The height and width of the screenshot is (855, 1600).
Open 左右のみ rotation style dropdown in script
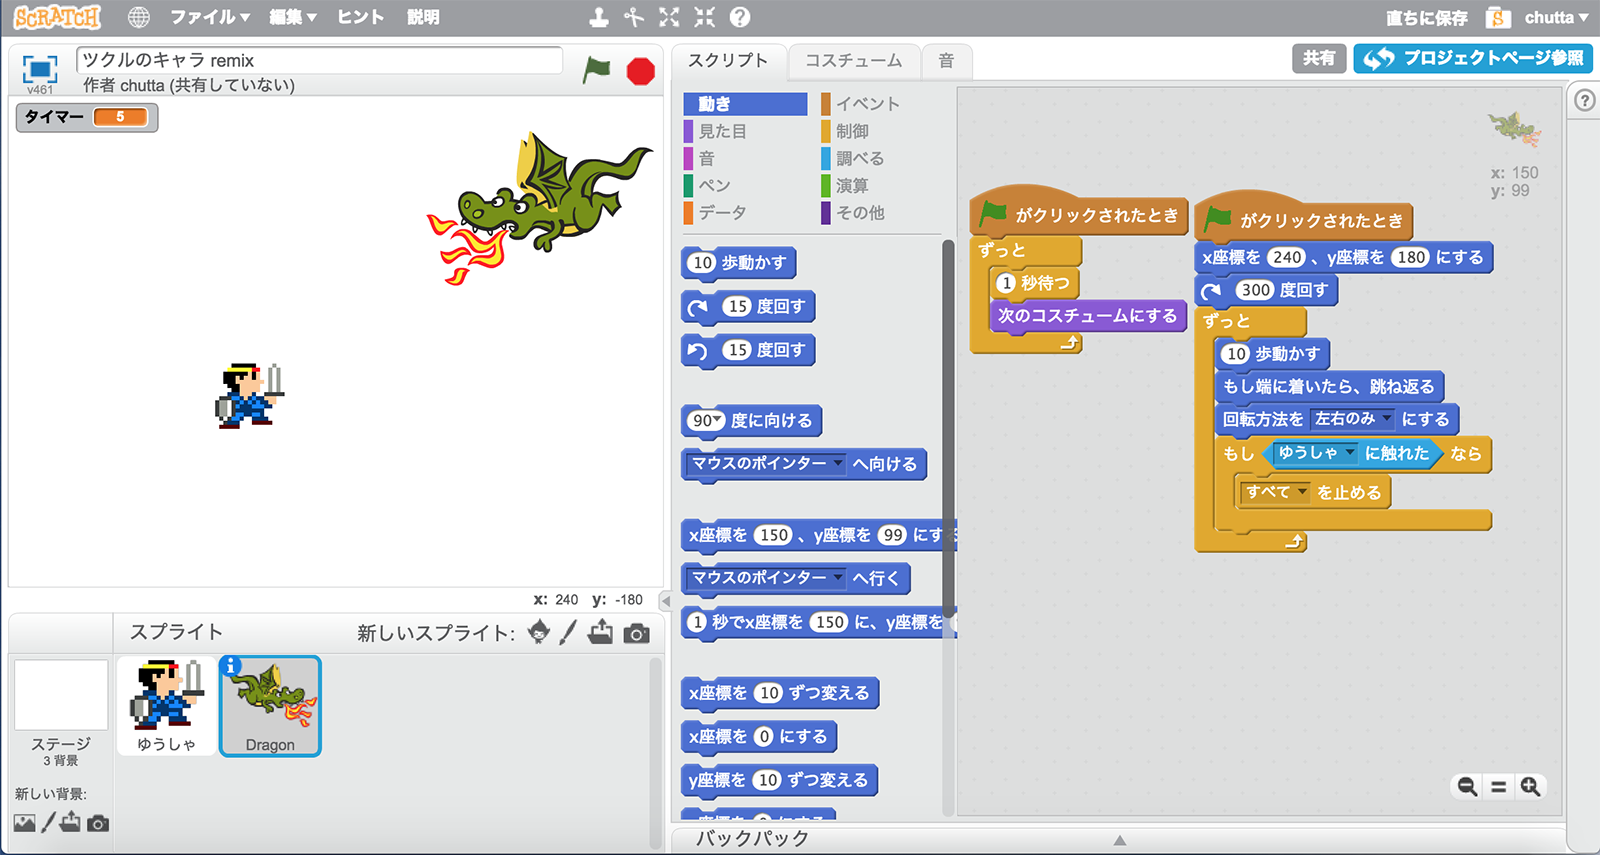click(1387, 419)
